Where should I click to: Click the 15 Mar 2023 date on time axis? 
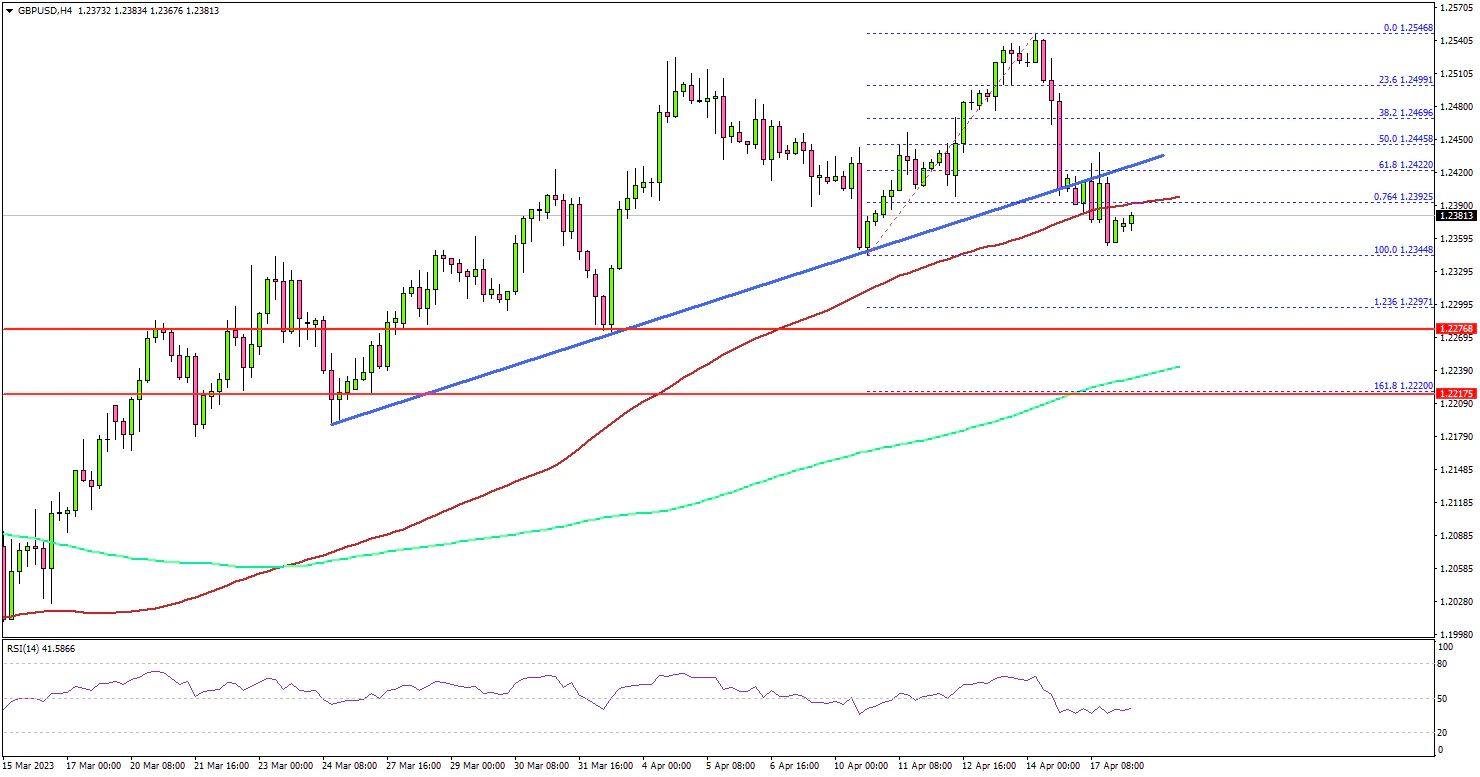[x=30, y=765]
